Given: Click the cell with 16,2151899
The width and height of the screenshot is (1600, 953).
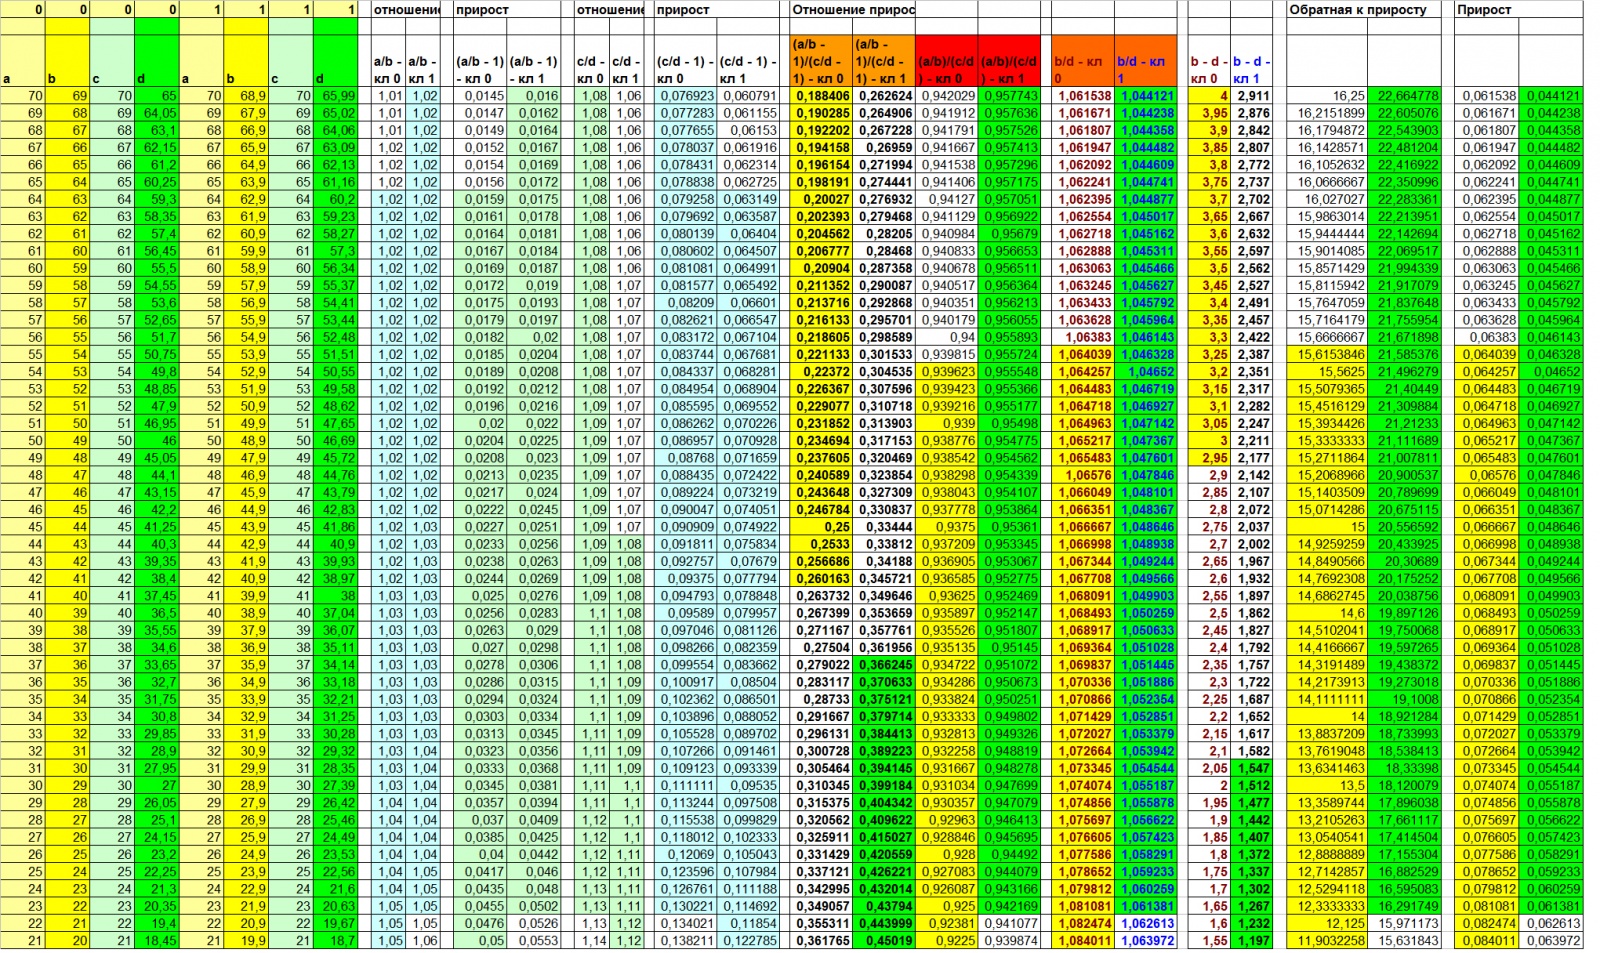Looking at the screenshot, I should [x=1327, y=113].
